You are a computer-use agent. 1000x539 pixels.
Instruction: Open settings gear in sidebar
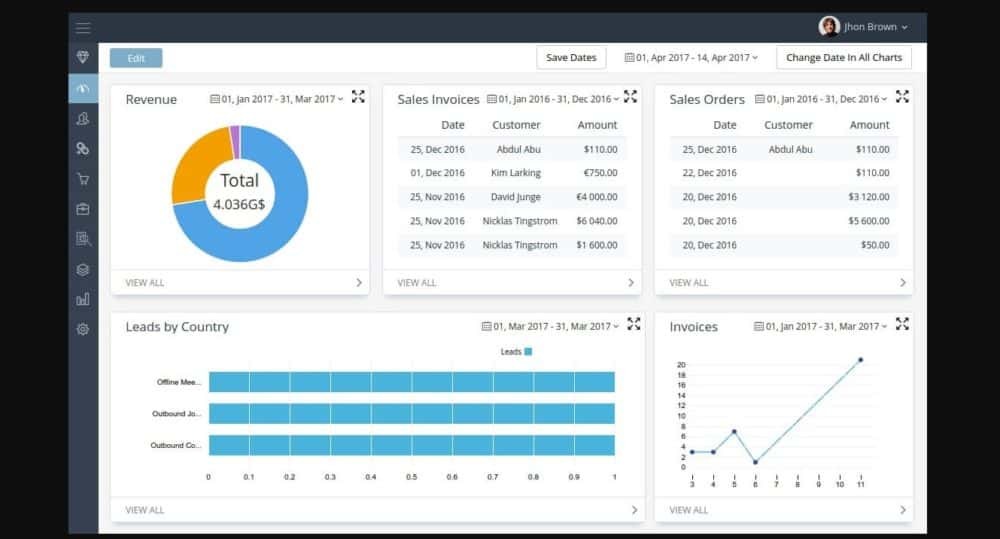point(83,329)
